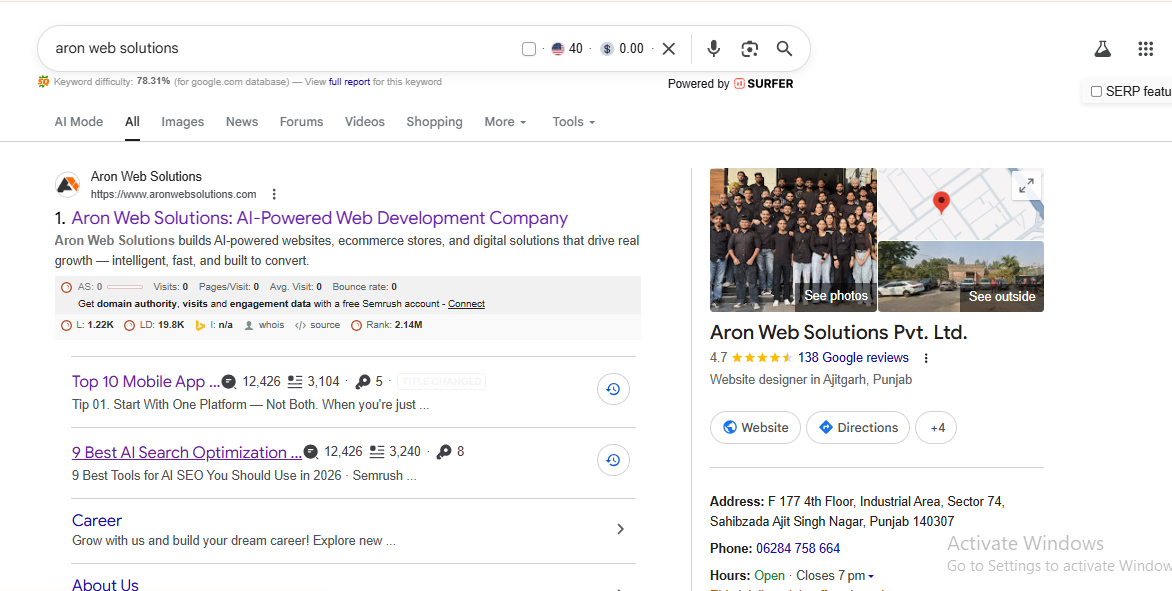
Task: Click the Surfer logo
Action: pos(763,84)
